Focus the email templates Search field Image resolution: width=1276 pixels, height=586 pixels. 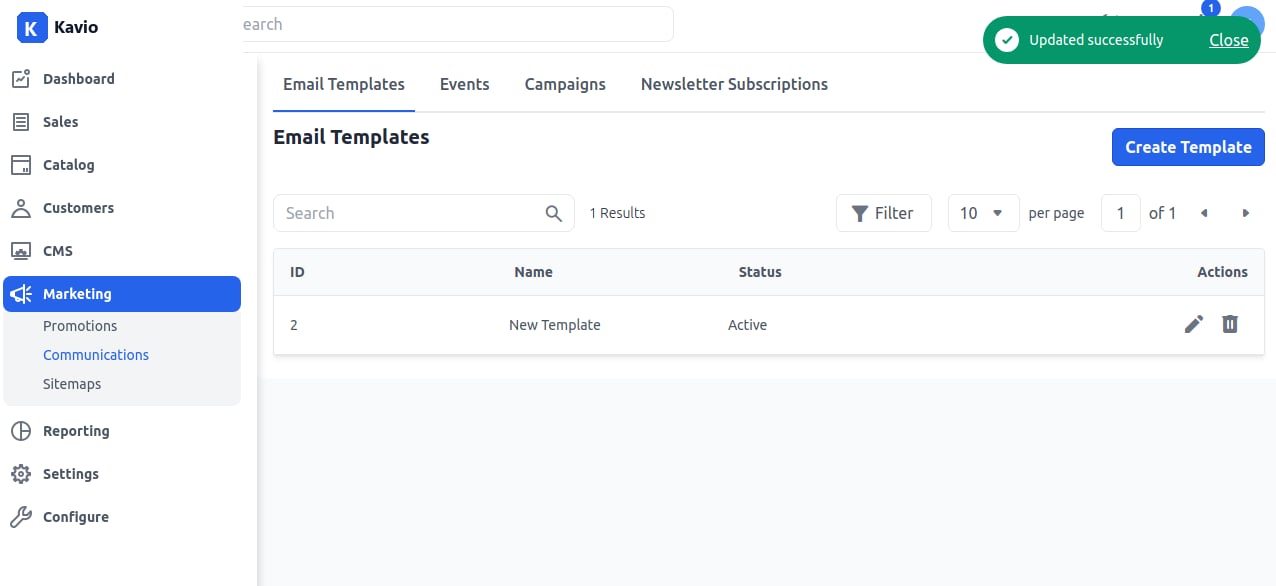click(x=424, y=213)
